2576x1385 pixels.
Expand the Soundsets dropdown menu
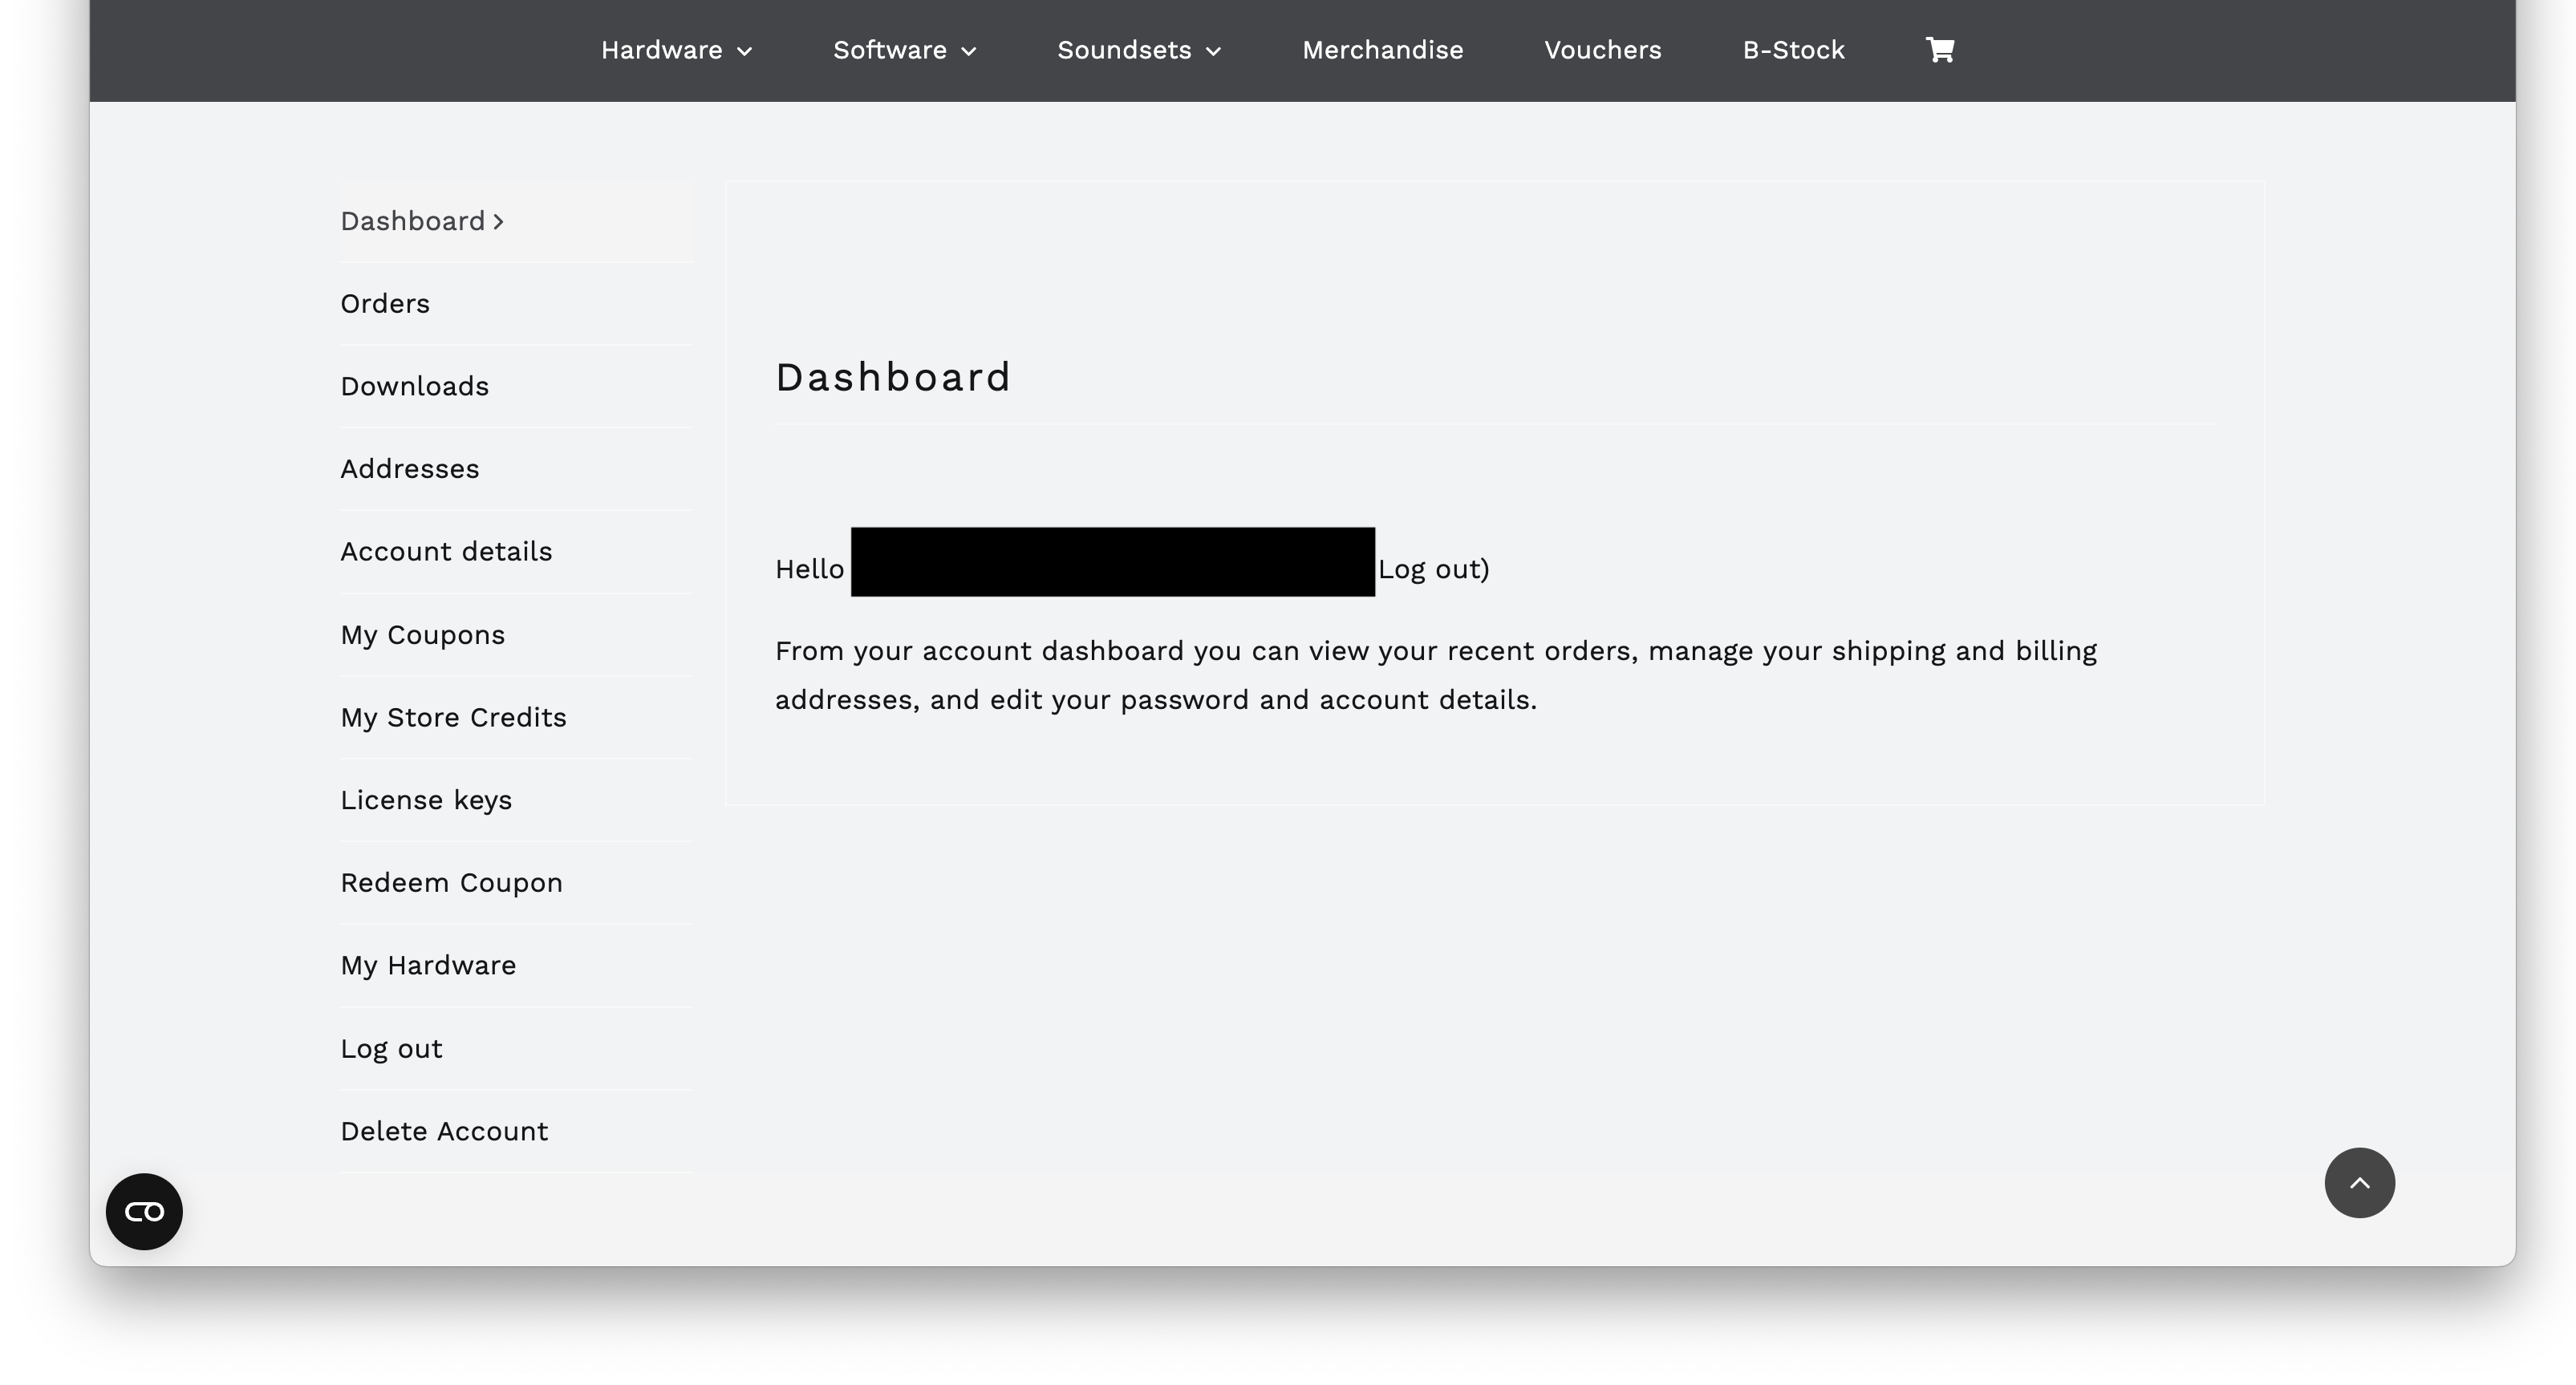pyautogui.click(x=1138, y=50)
